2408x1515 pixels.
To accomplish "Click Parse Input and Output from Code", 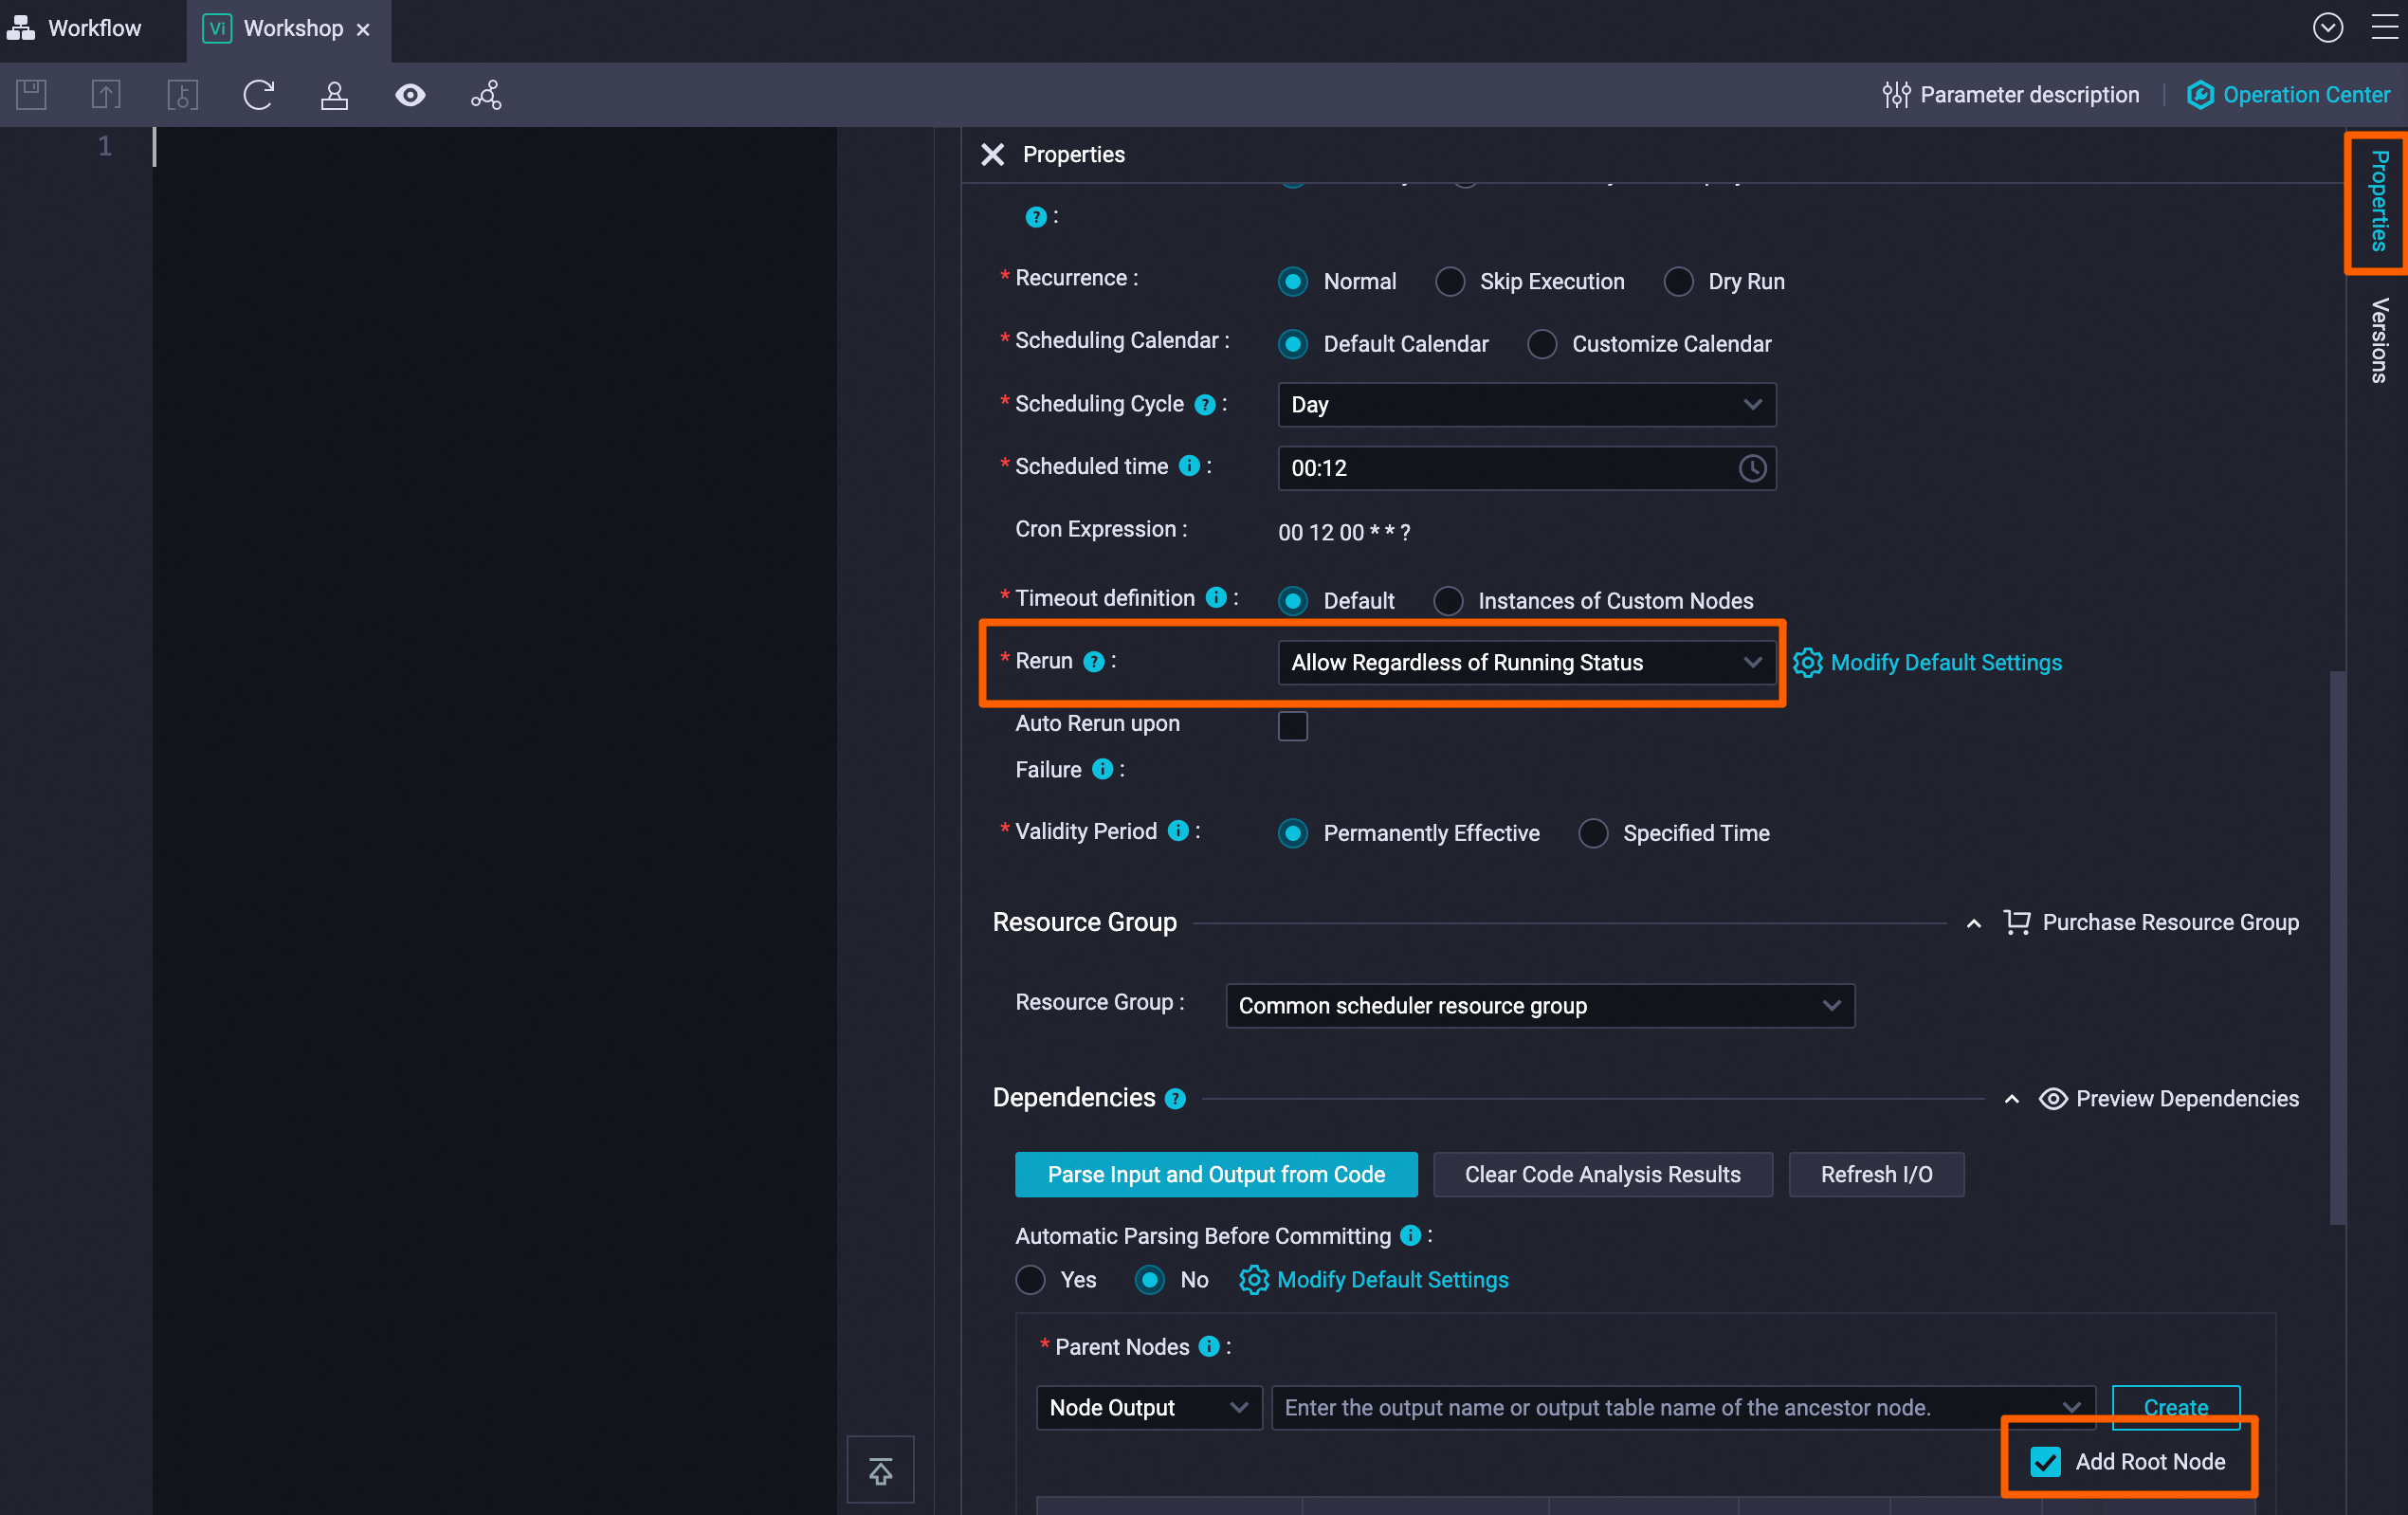I will [x=1216, y=1175].
